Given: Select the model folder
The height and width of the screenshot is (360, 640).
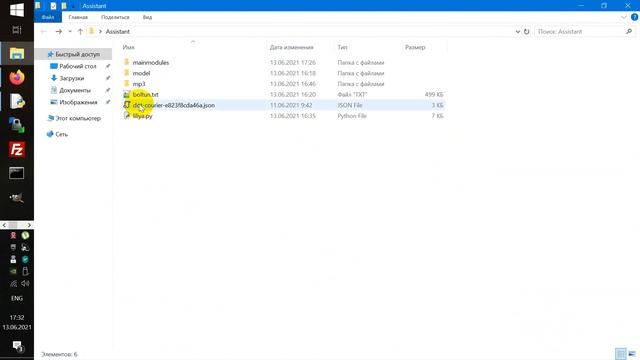Looking at the screenshot, I should [x=141, y=73].
